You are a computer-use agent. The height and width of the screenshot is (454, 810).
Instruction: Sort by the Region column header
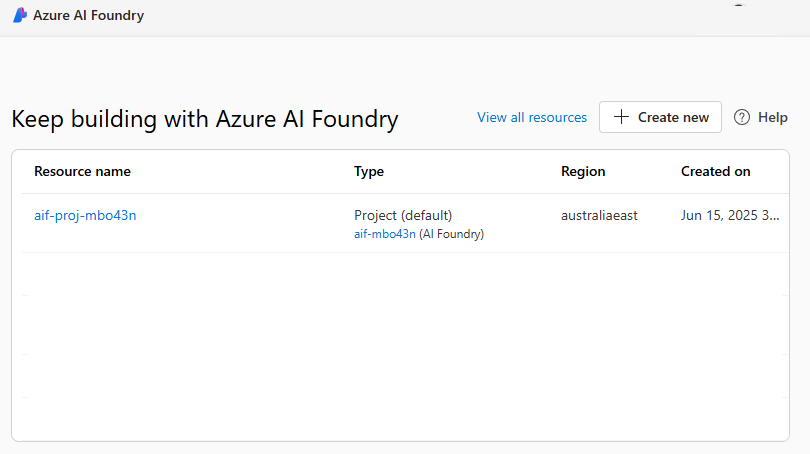(583, 171)
